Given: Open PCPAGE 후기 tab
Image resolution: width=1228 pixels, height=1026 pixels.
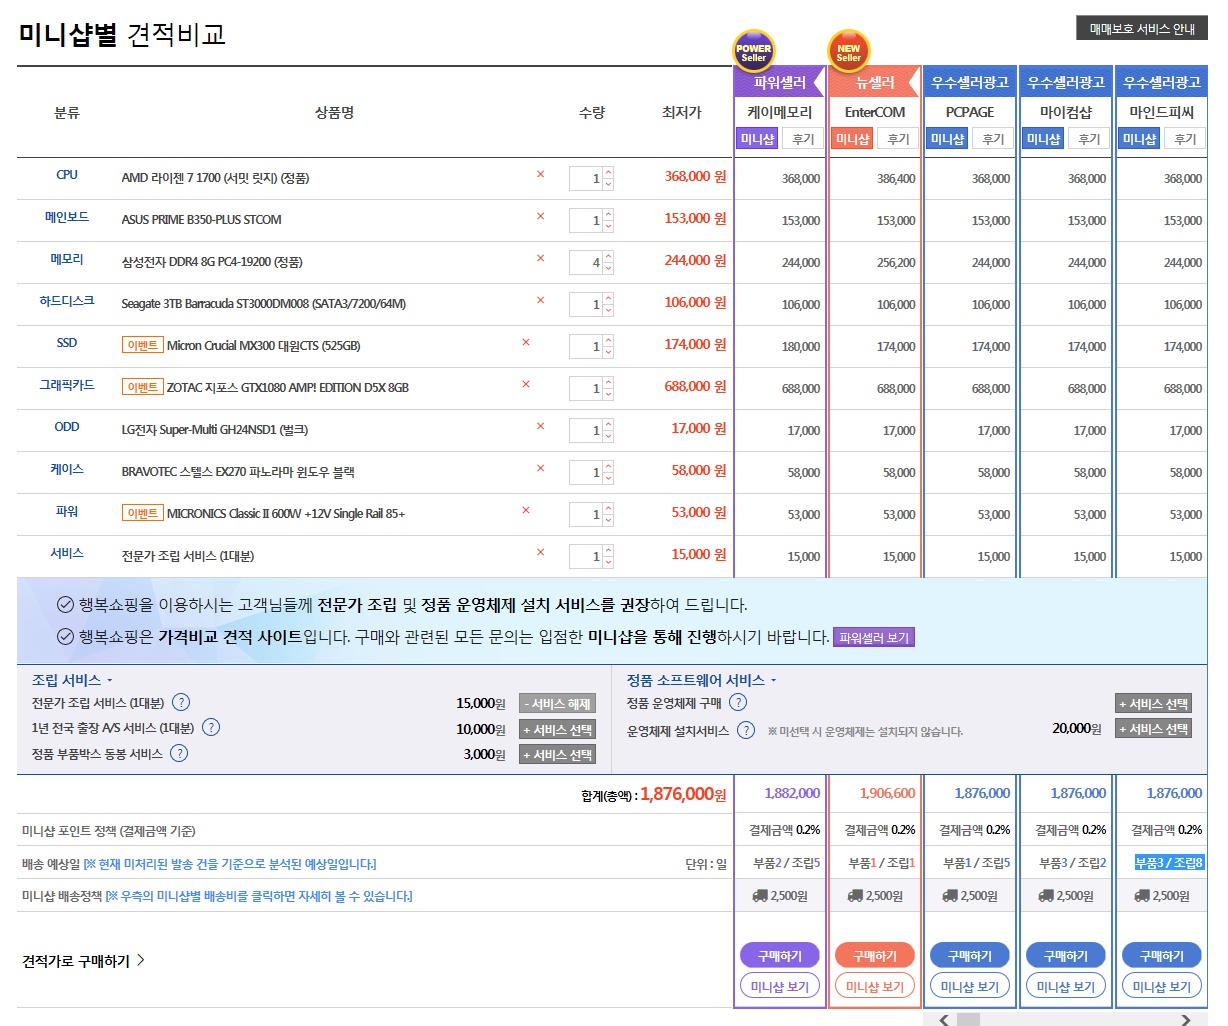Looking at the screenshot, I should coord(993,139).
